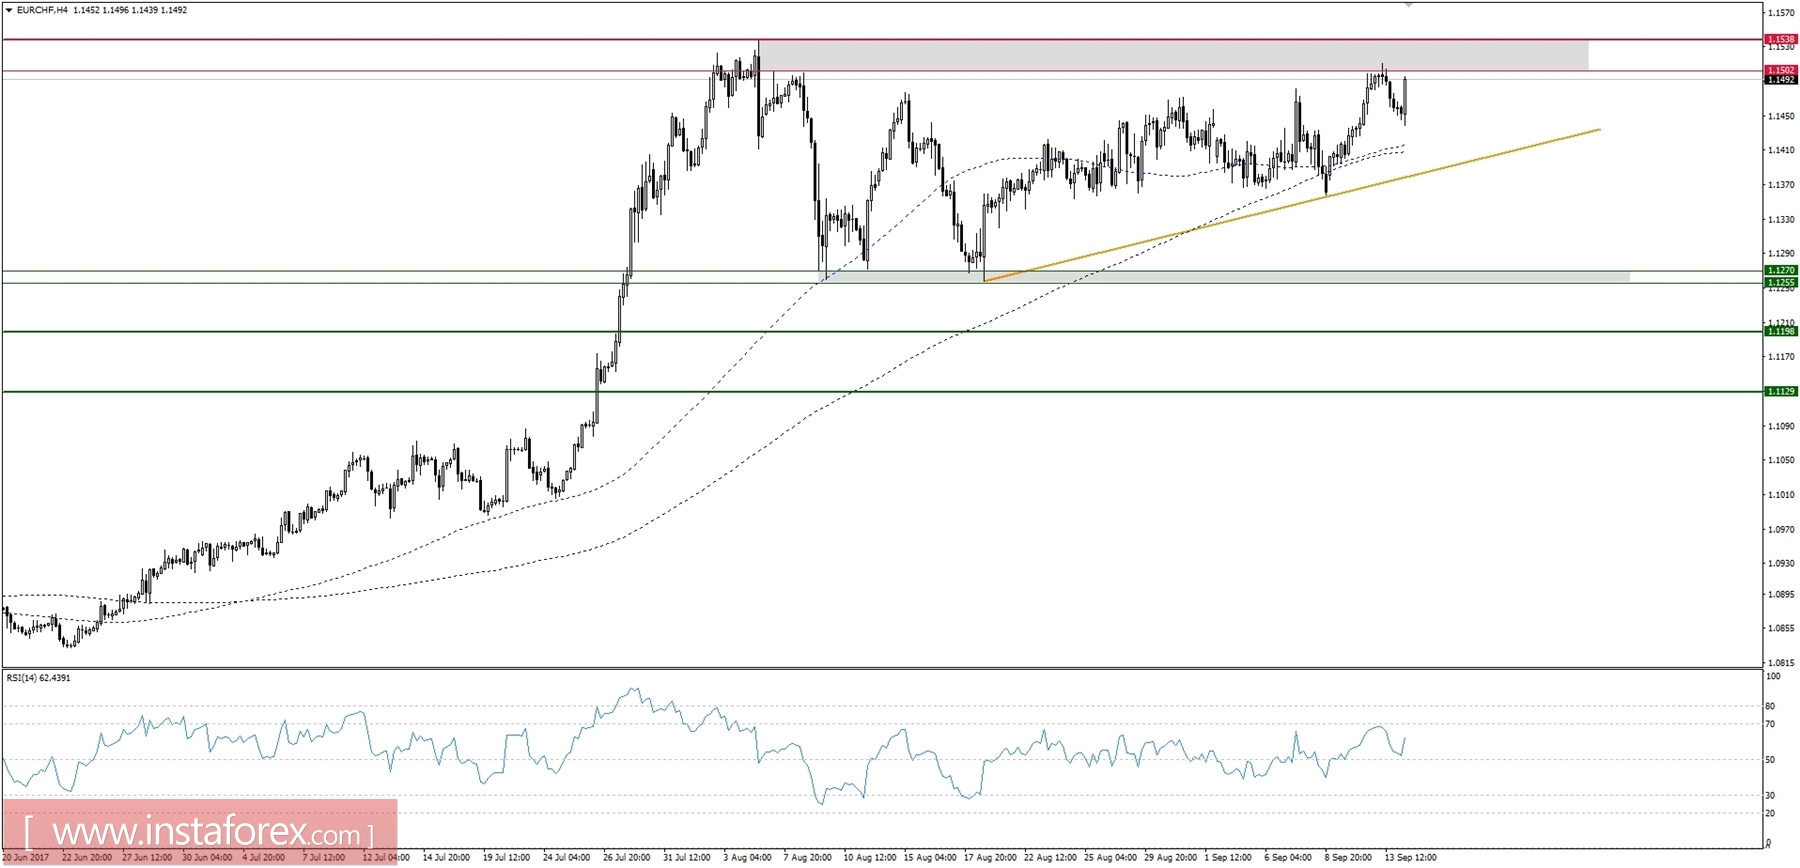This screenshot has height=868, width=1800.
Task: Click the black 1.1492 current price label
Action: coord(1781,79)
